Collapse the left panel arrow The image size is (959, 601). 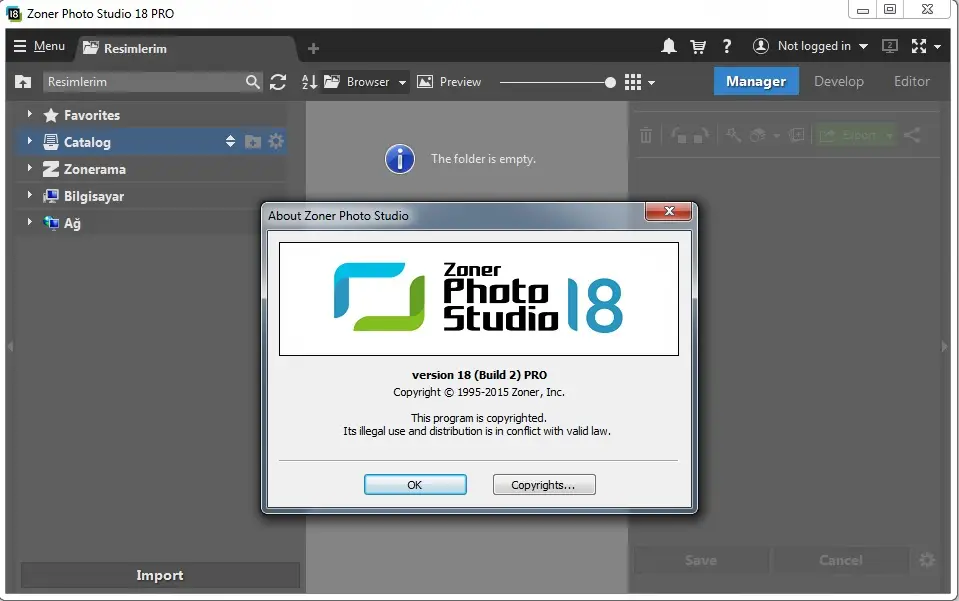pyautogui.click(x=10, y=346)
